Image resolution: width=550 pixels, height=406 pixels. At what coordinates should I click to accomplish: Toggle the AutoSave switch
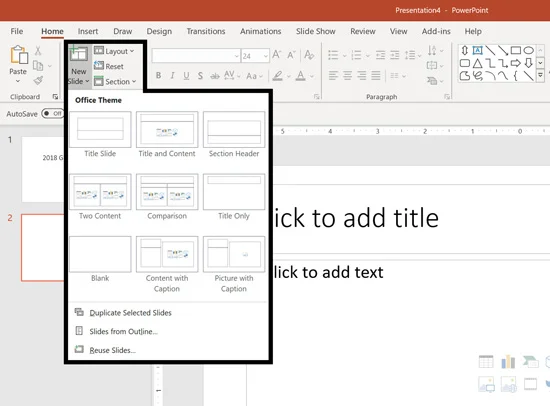(x=52, y=113)
